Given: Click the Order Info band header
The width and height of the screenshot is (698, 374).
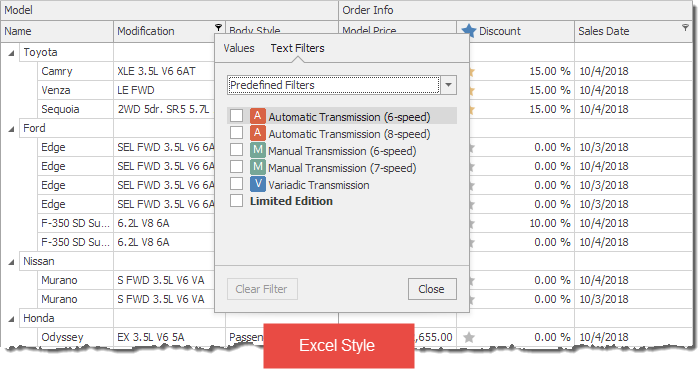Looking at the screenshot, I should 515,10.
